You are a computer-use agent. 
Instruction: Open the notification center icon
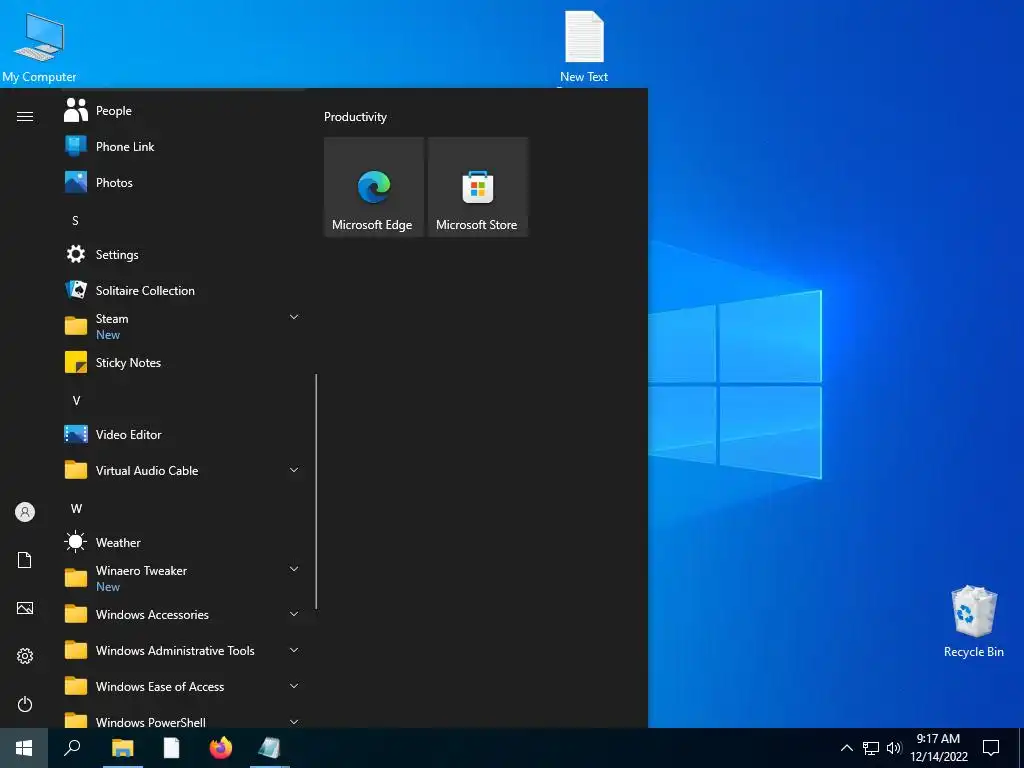991,748
